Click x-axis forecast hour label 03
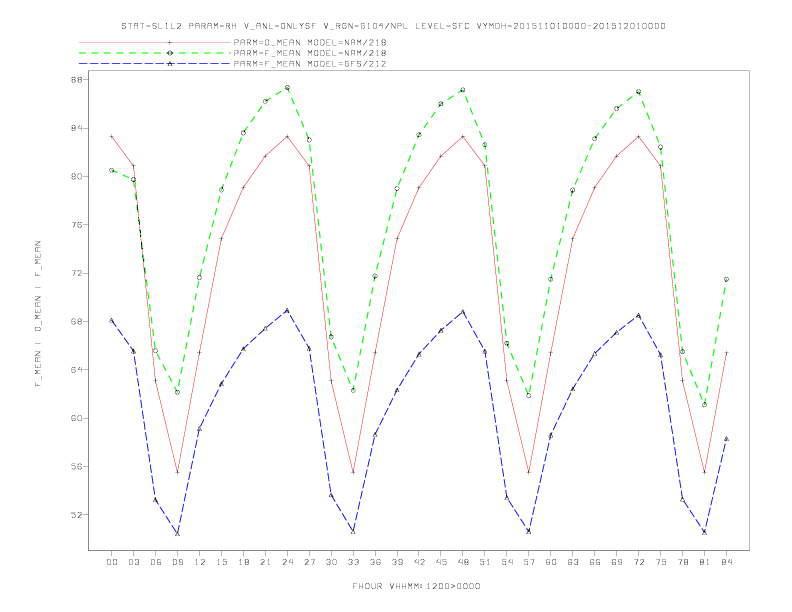Screen dimensions: 792x612 point(134,562)
